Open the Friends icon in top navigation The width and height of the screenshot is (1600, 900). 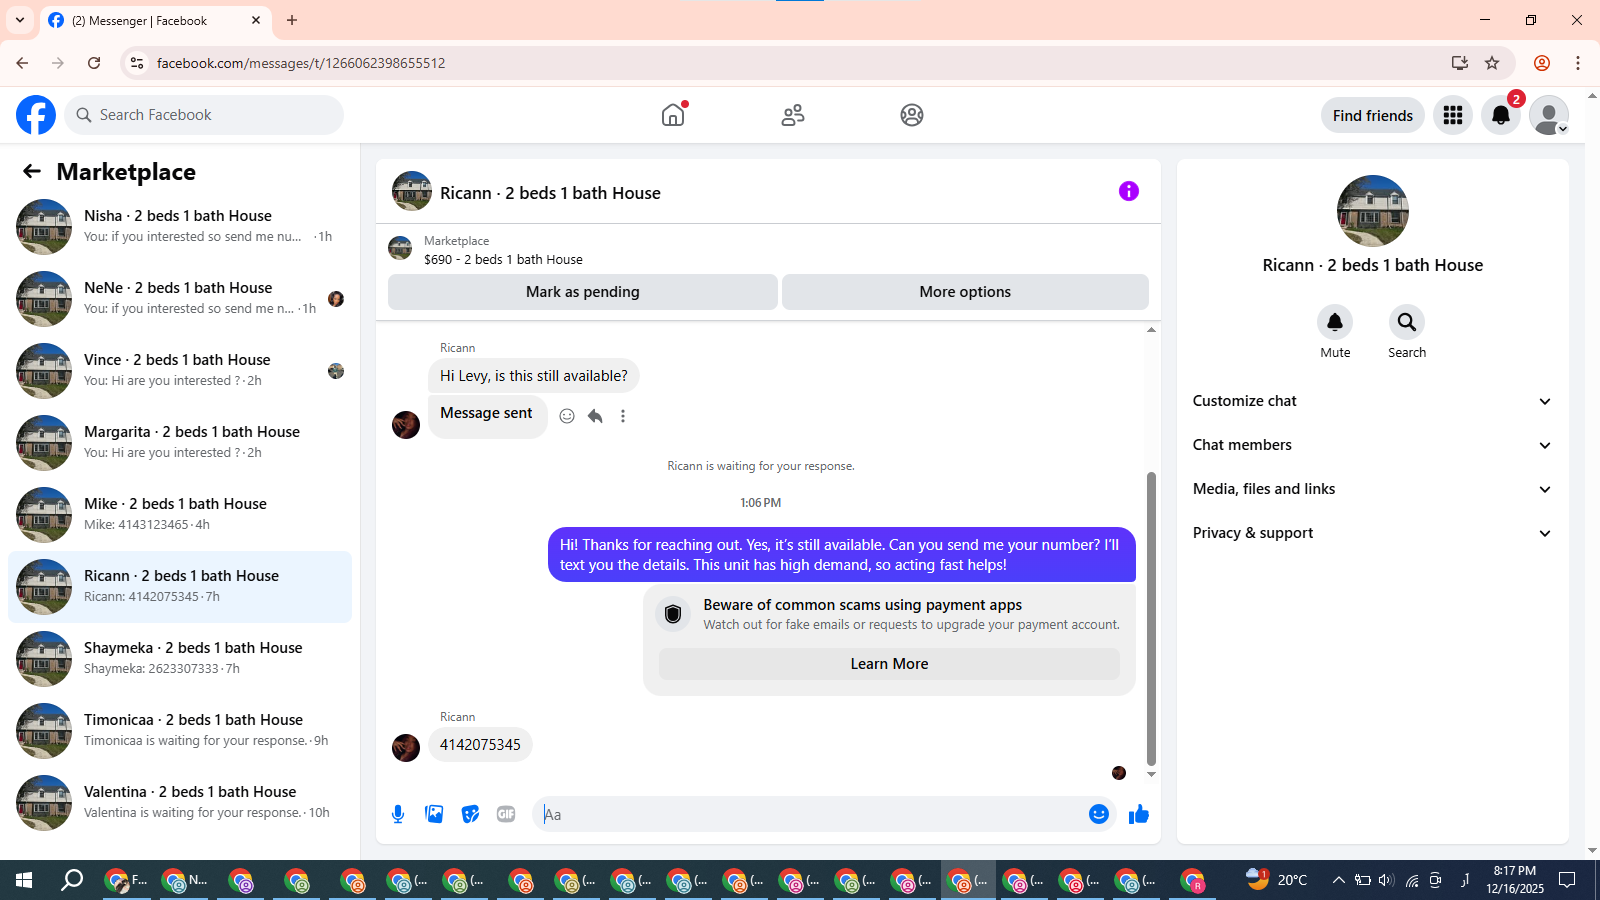click(793, 115)
